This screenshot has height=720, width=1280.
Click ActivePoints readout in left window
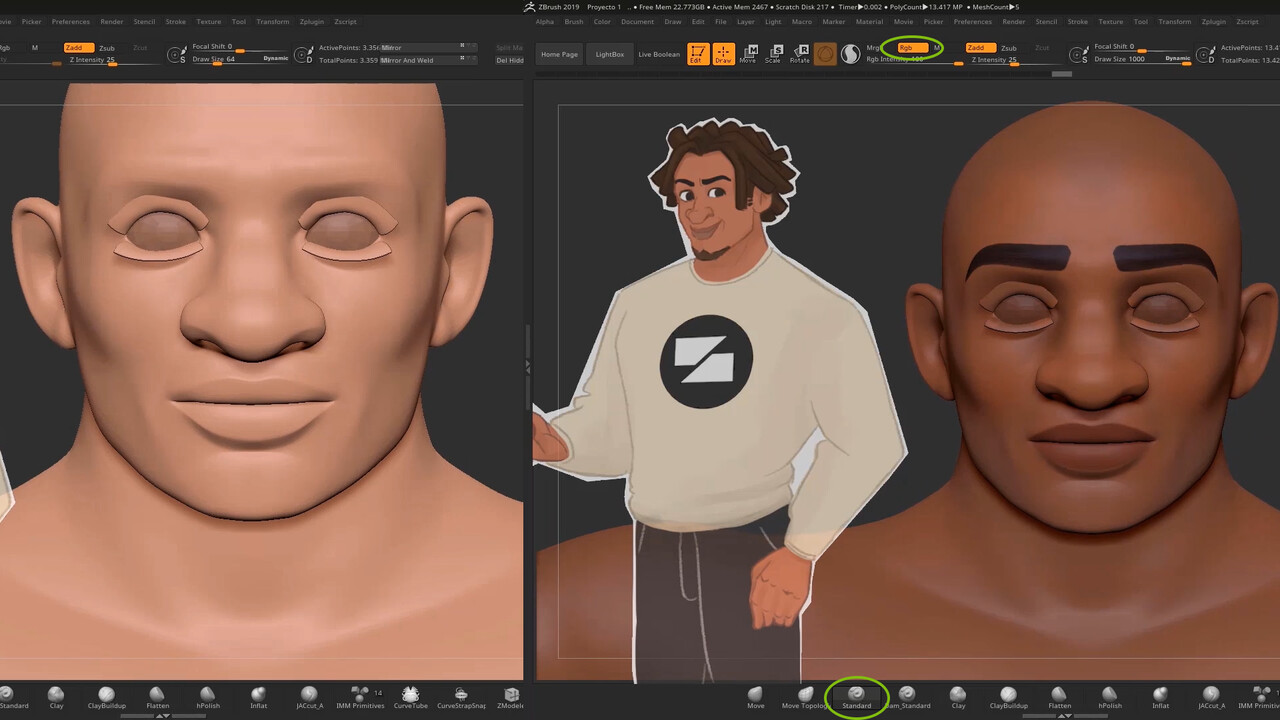349,47
